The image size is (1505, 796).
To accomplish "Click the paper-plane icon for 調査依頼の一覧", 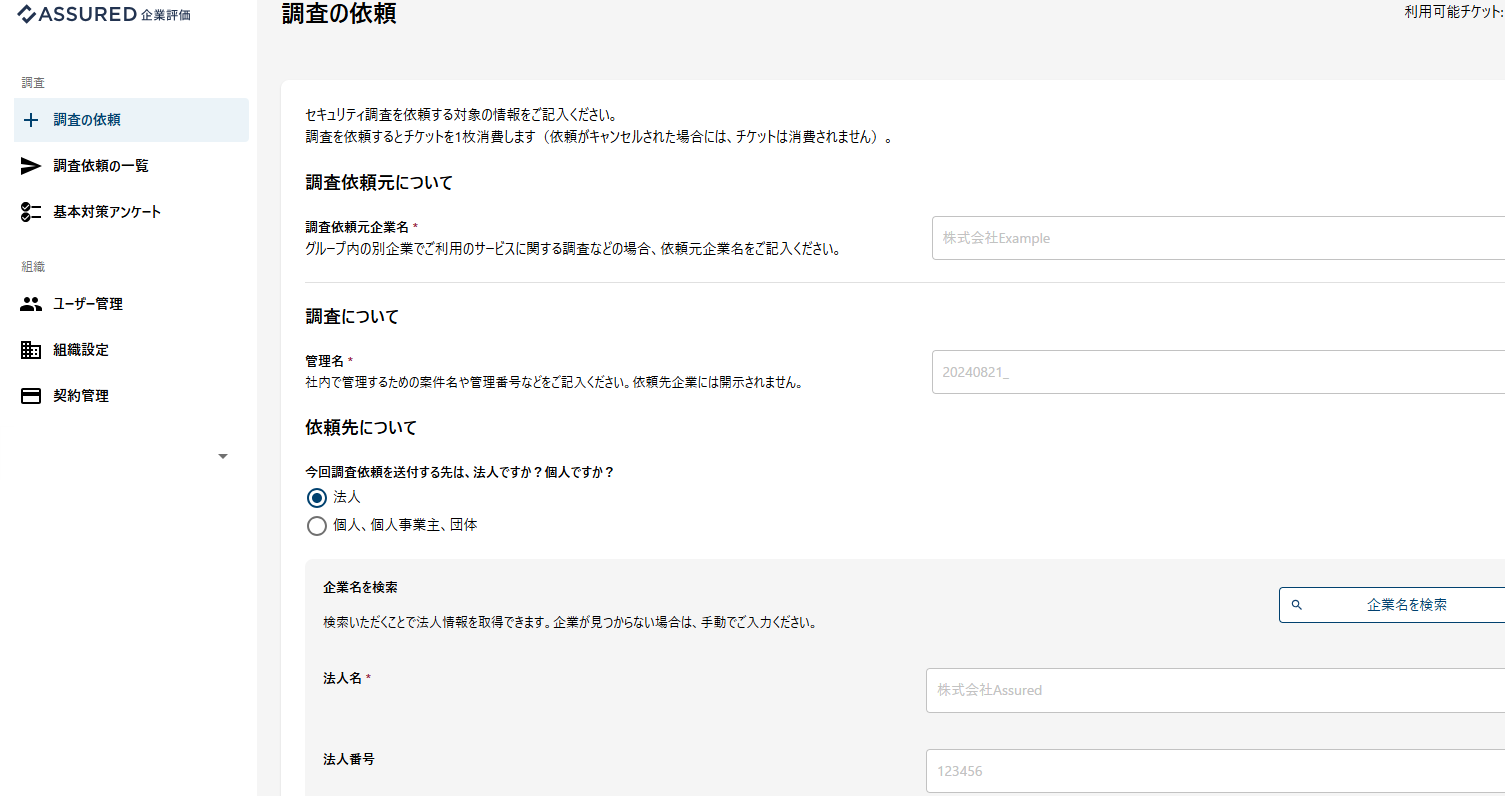I will click(x=31, y=166).
